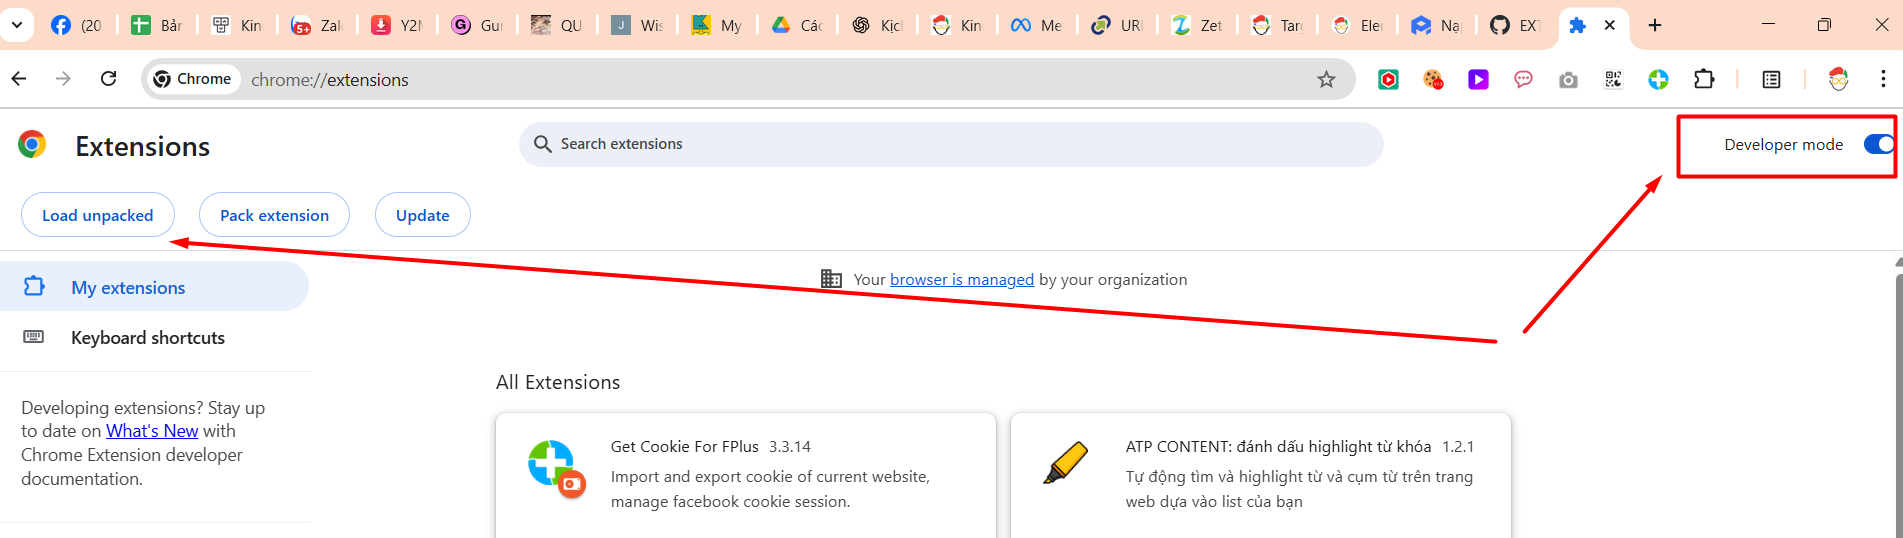1903x538 pixels.
Task: Click the Load unpacked button
Action: pos(98,215)
